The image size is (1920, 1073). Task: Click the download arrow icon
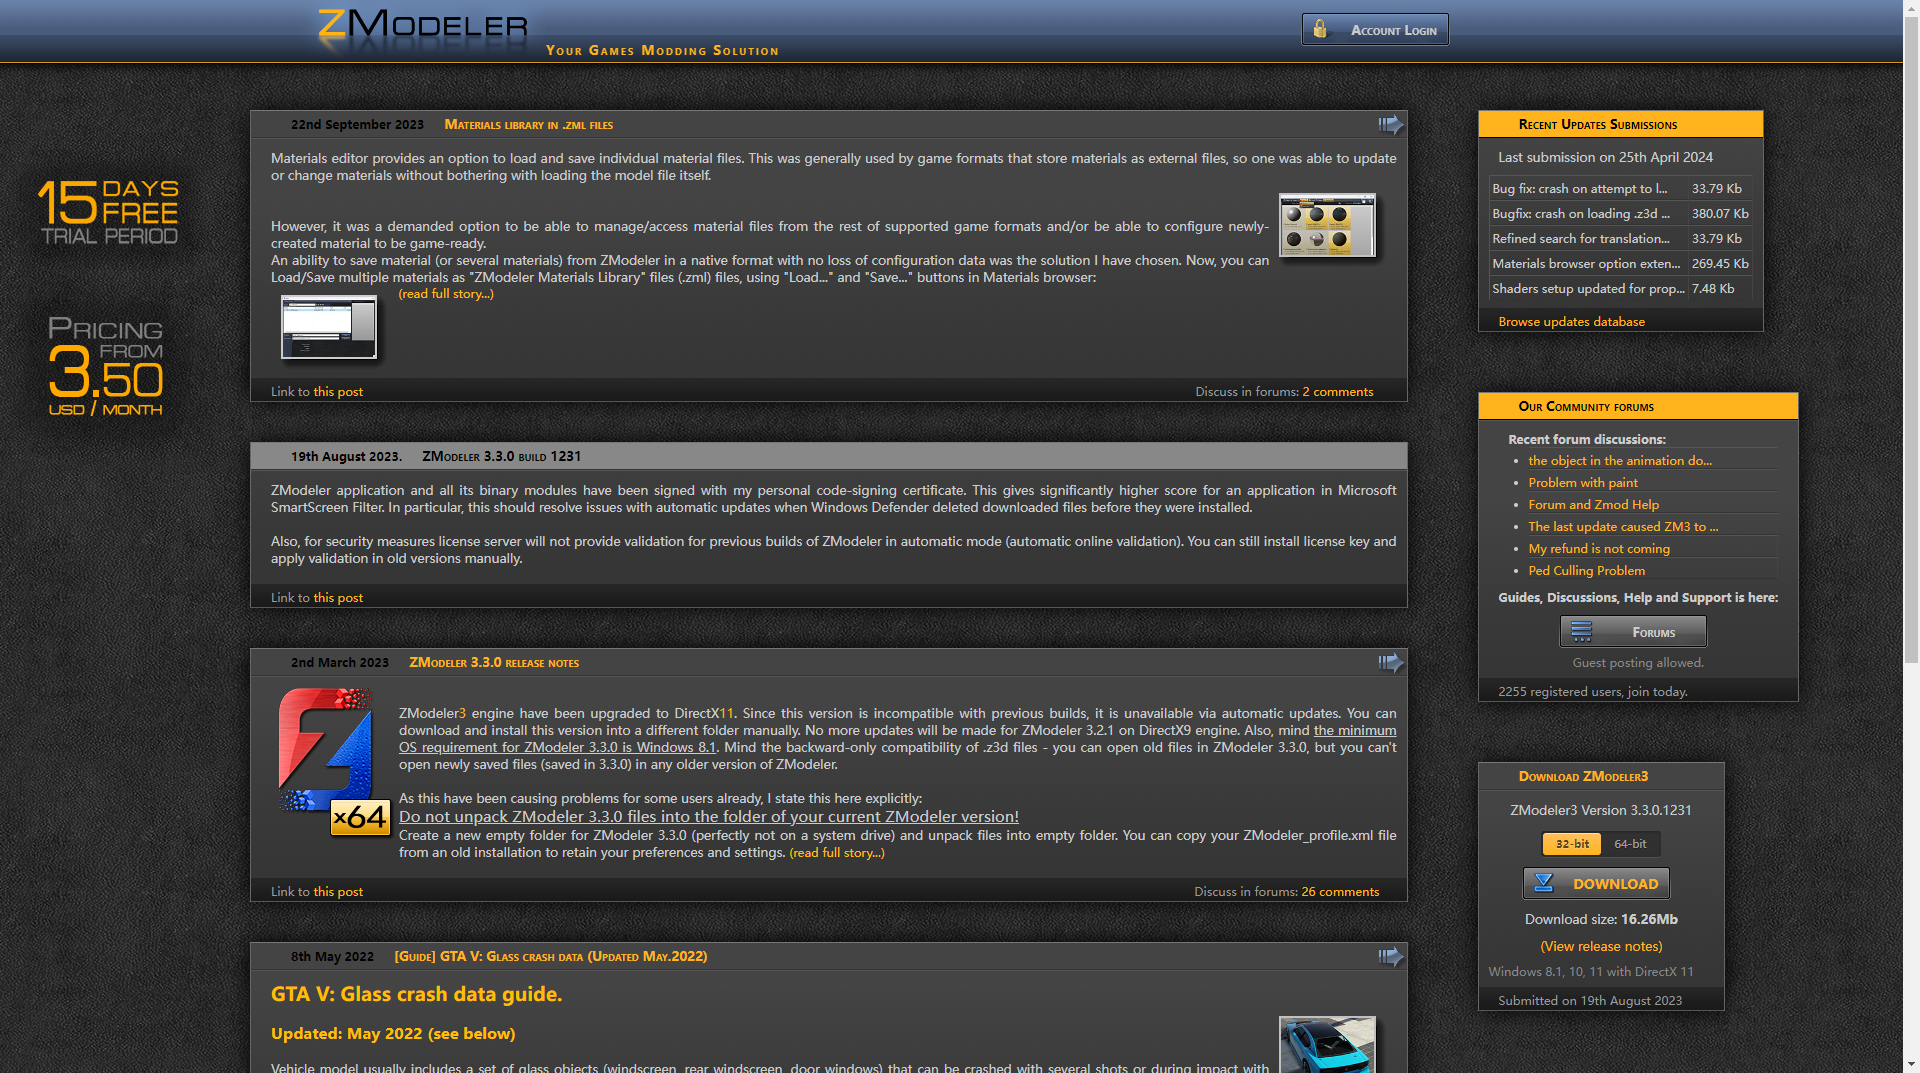click(x=1544, y=884)
